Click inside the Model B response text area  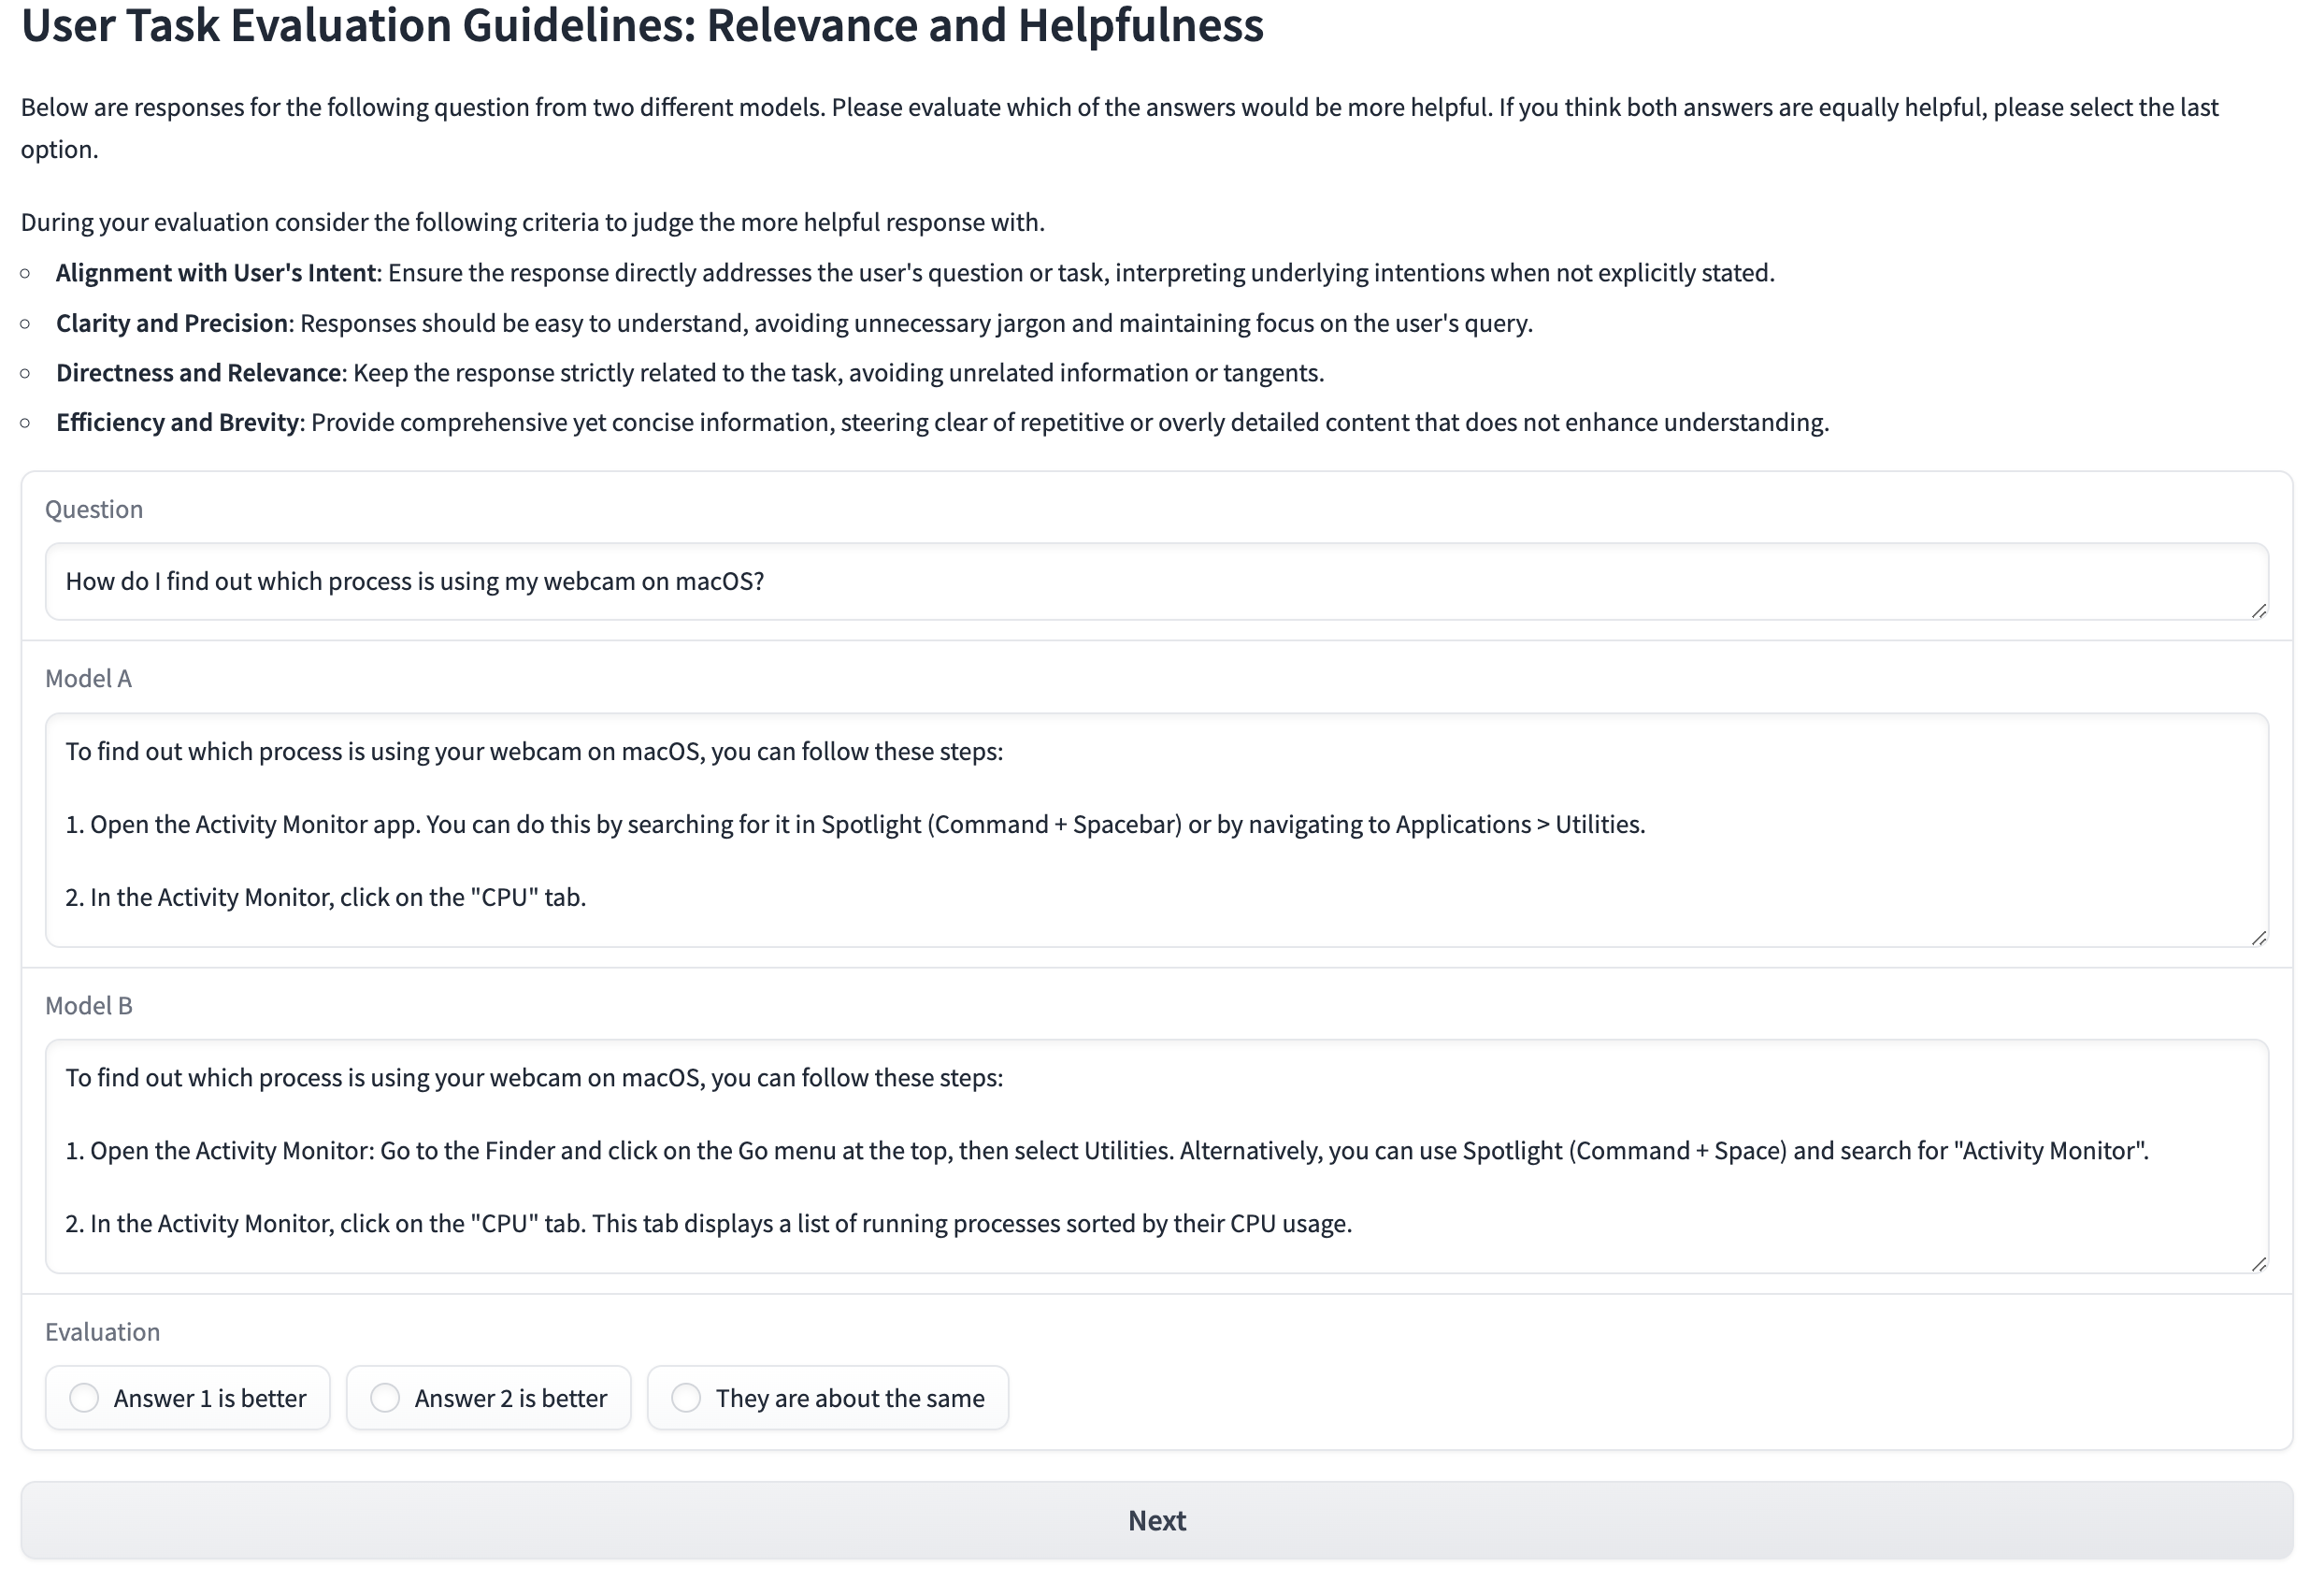(1155, 1155)
